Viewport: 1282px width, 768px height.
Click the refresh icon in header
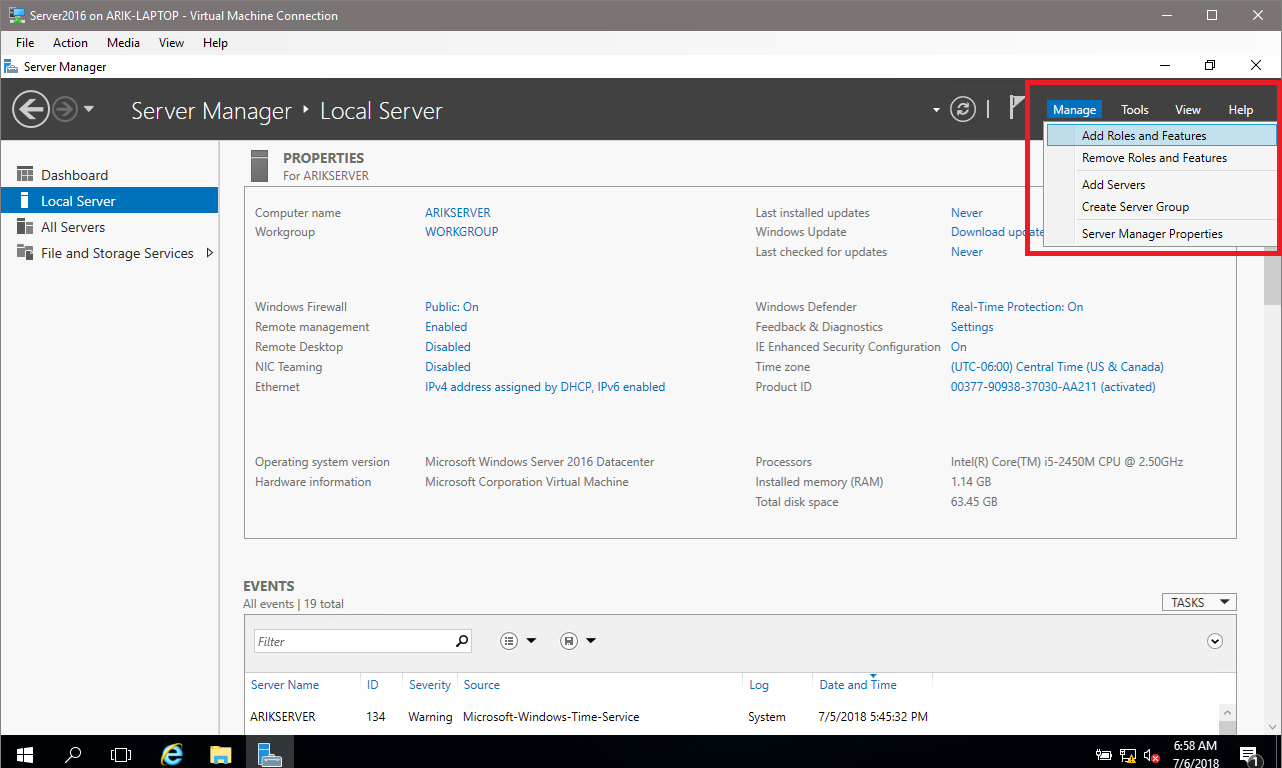click(962, 109)
